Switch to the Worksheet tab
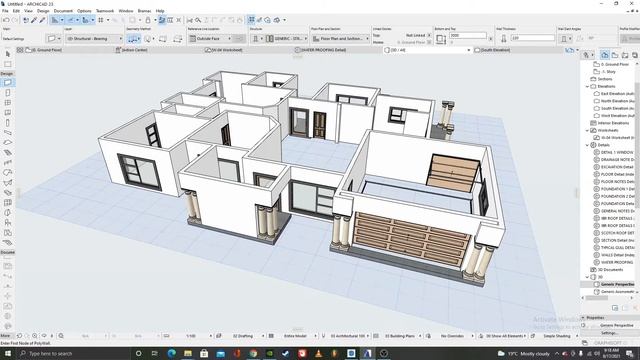Screen dimensions: 640x360 [224, 50]
